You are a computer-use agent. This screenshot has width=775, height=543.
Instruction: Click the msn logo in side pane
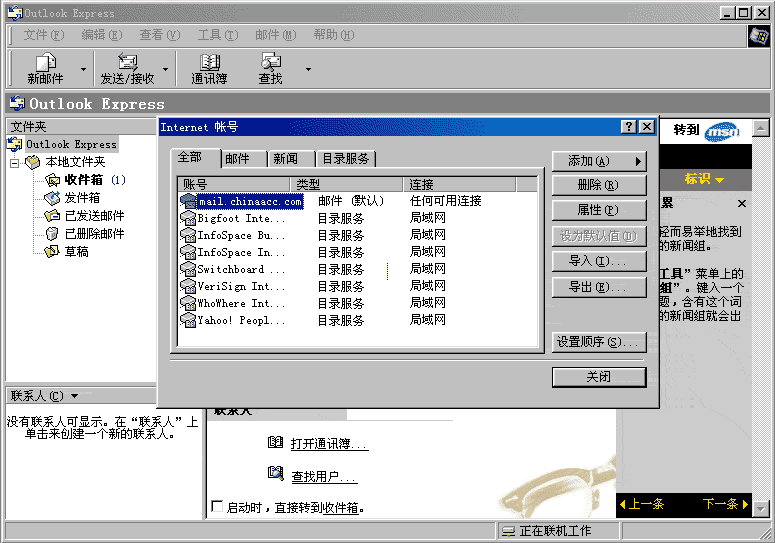point(722,131)
